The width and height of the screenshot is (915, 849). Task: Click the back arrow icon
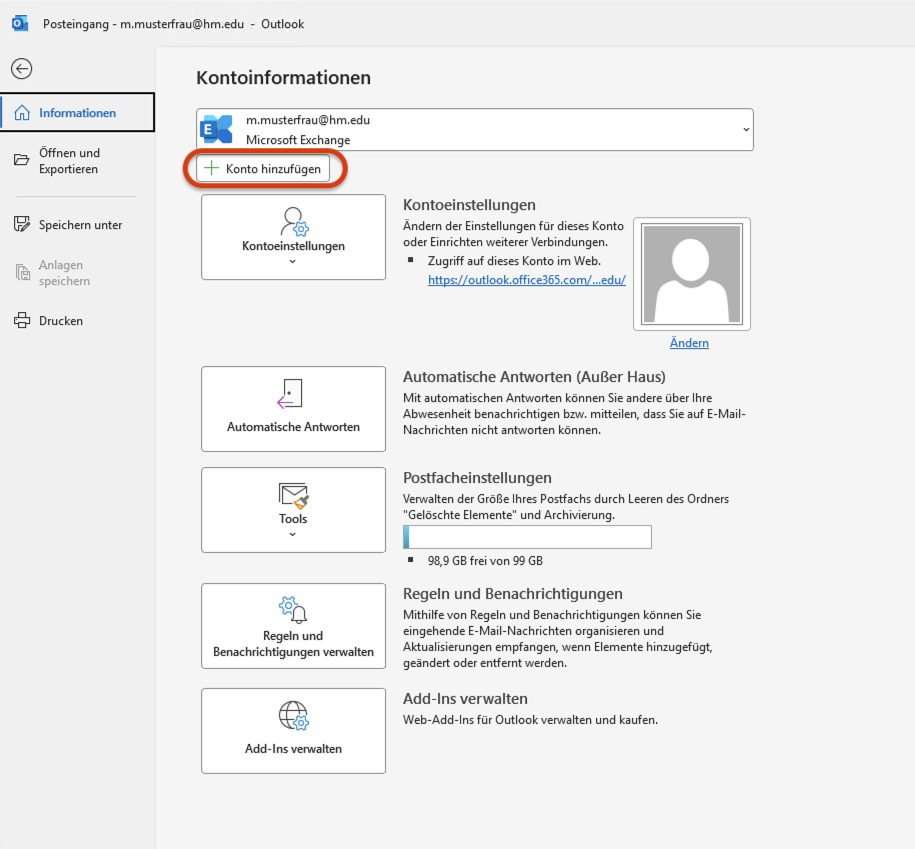click(x=22, y=69)
